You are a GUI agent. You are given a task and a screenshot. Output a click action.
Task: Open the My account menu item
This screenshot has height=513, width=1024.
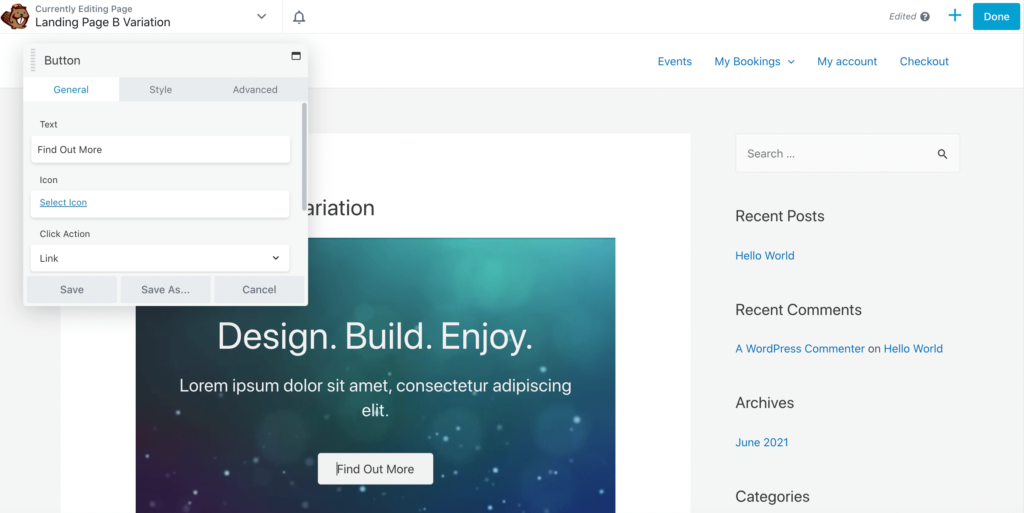847,61
